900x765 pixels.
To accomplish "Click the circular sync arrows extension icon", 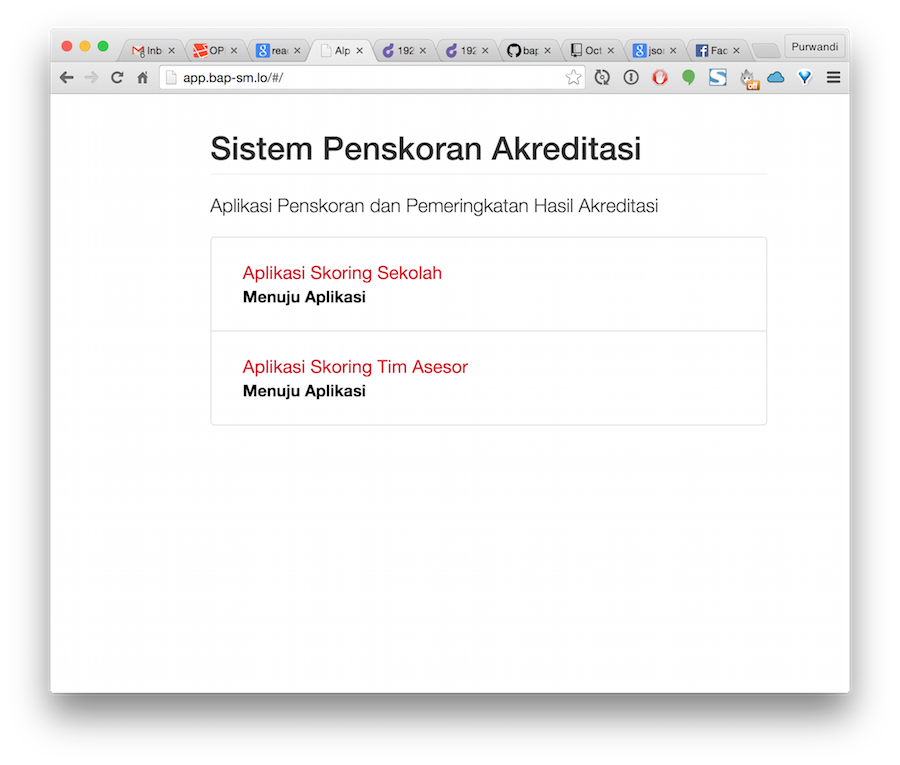I will point(602,77).
